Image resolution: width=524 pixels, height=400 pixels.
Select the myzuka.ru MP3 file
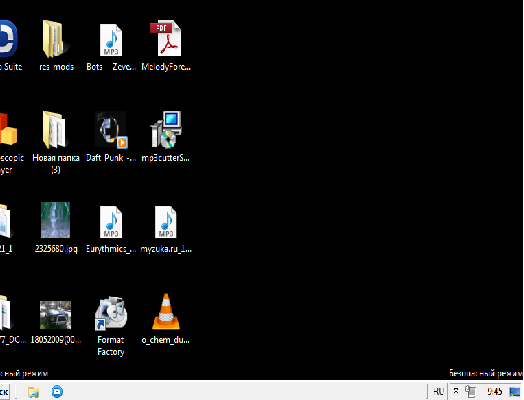166,227
